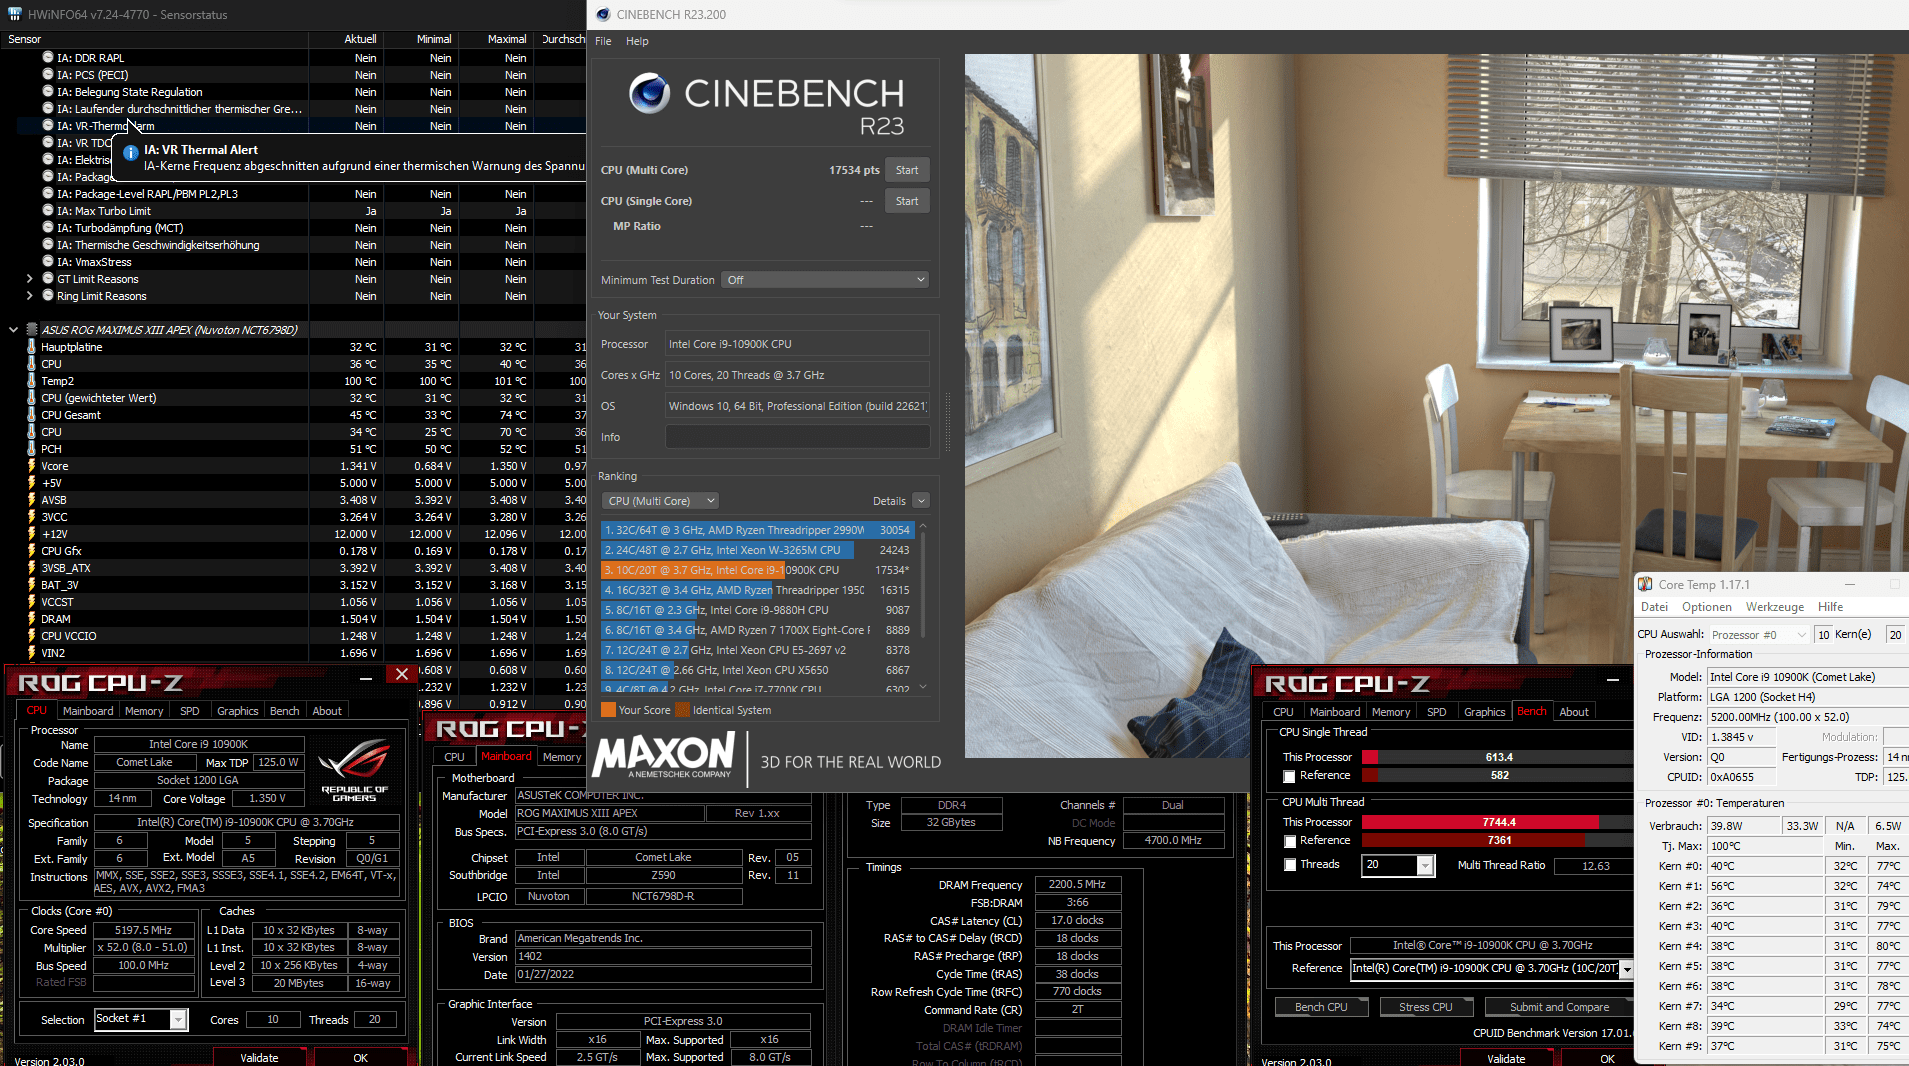Open Core Temp Optionen menu
1909x1066 pixels.
coord(1706,607)
